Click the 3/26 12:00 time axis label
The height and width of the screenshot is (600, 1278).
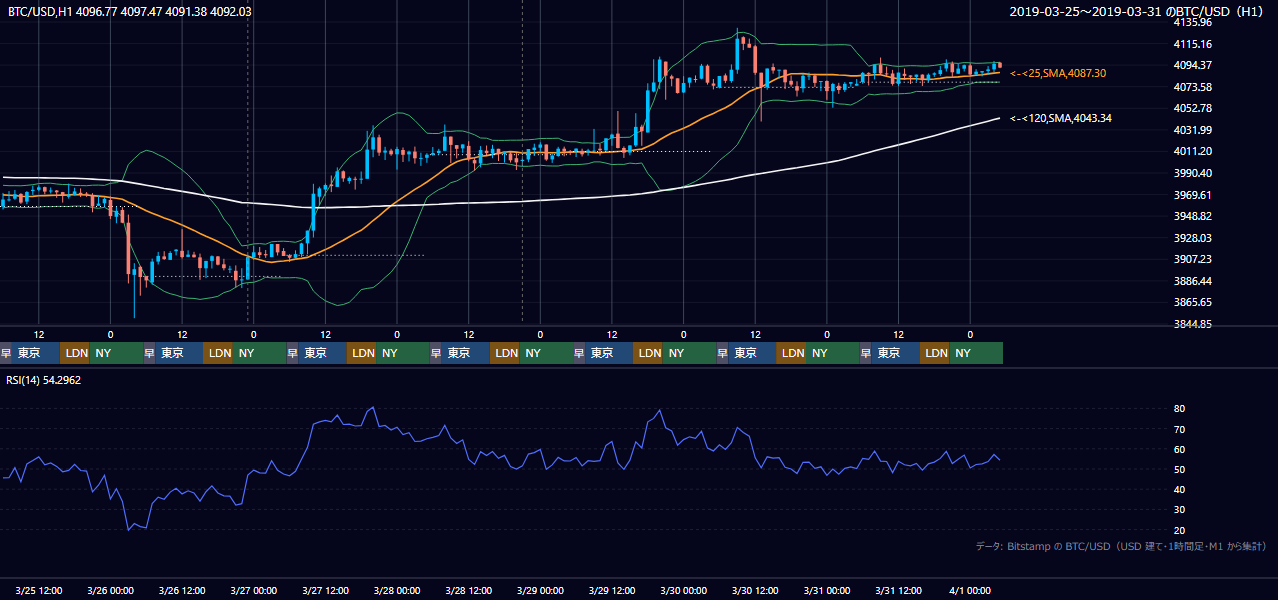pyautogui.click(x=182, y=590)
